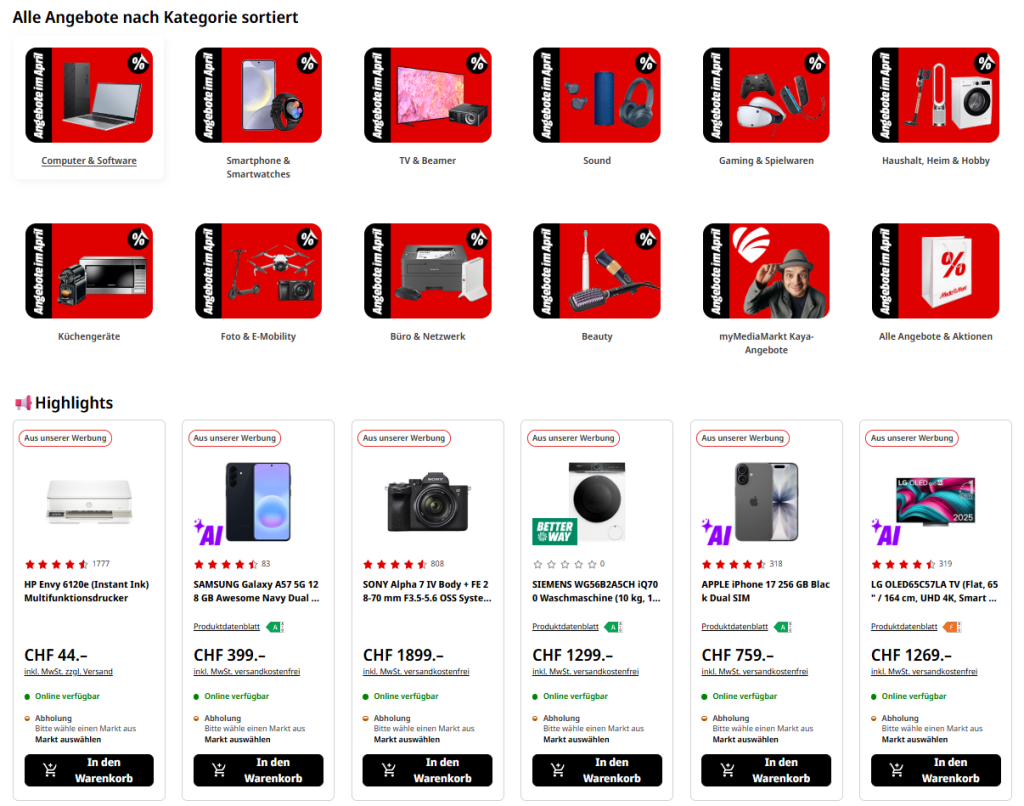Click the Smartphone & Smartwatches category label
This screenshot has height=806, width=1024.
(258, 167)
